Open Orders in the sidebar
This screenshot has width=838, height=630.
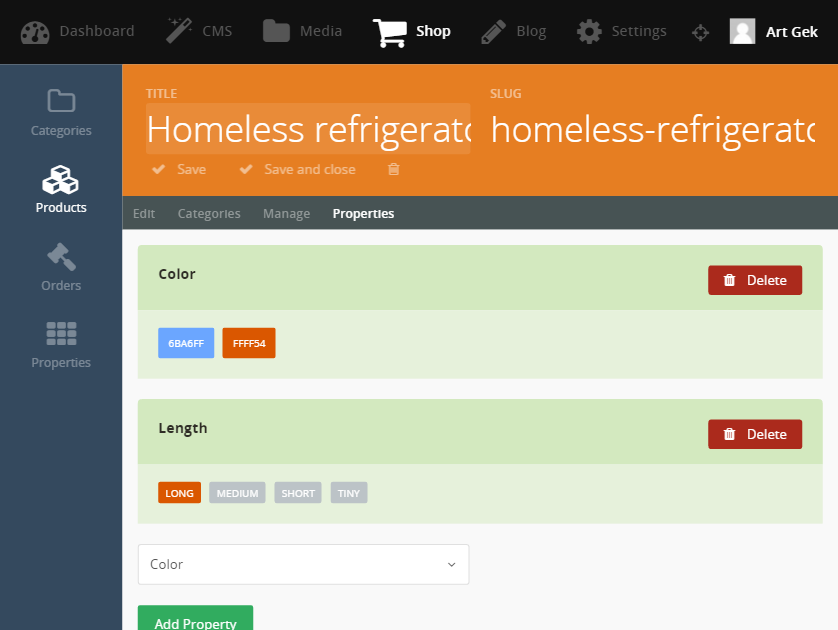pos(61,267)
